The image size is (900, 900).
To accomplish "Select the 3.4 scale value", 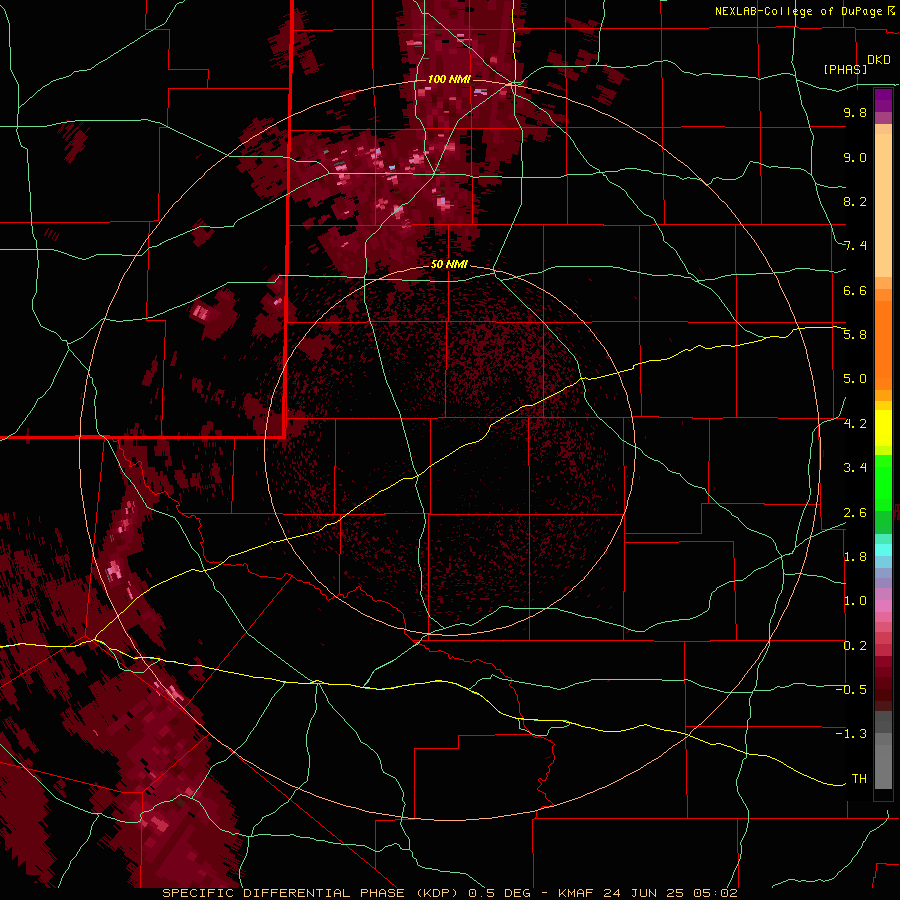I will tap(855, 468).
